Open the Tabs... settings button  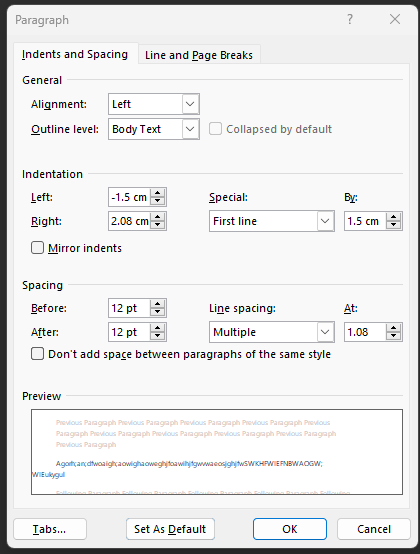pos(50,529)
